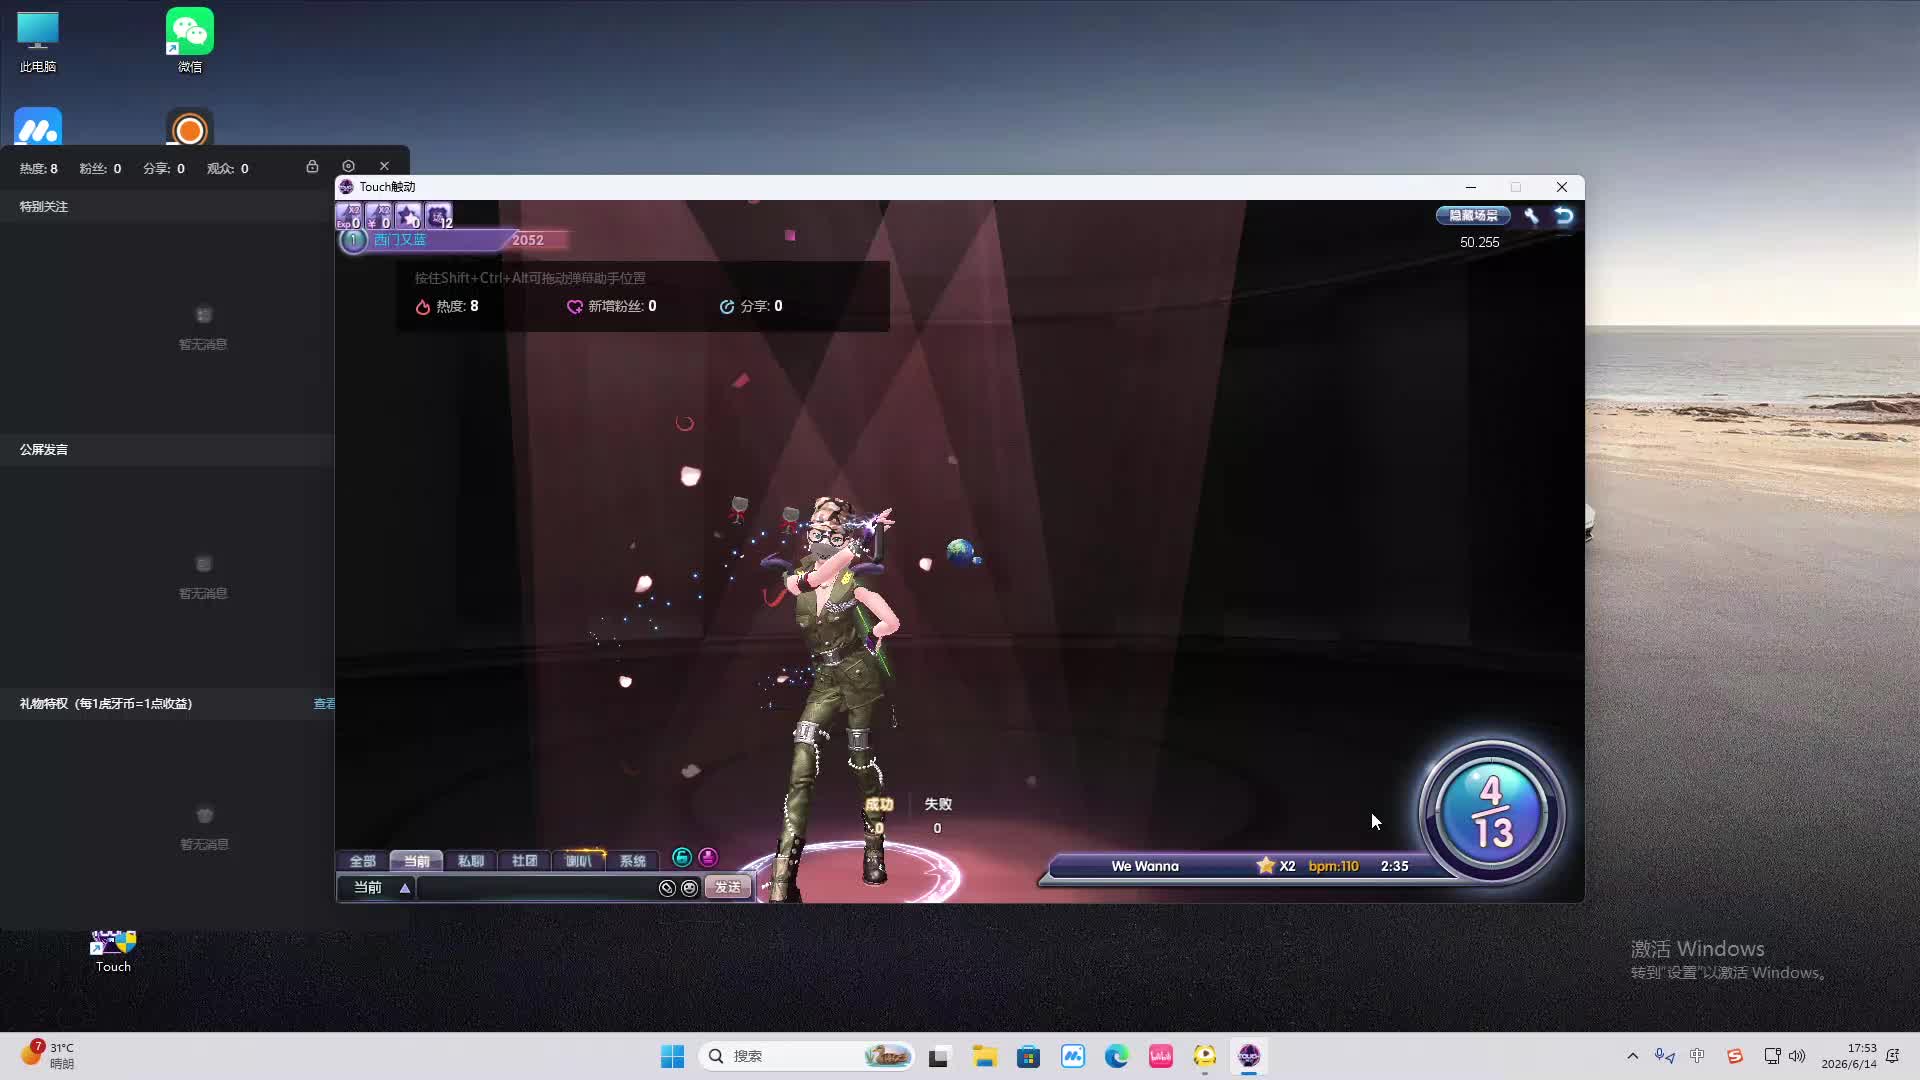Click the FPS value 50.255

click(x=1480, y=242)
